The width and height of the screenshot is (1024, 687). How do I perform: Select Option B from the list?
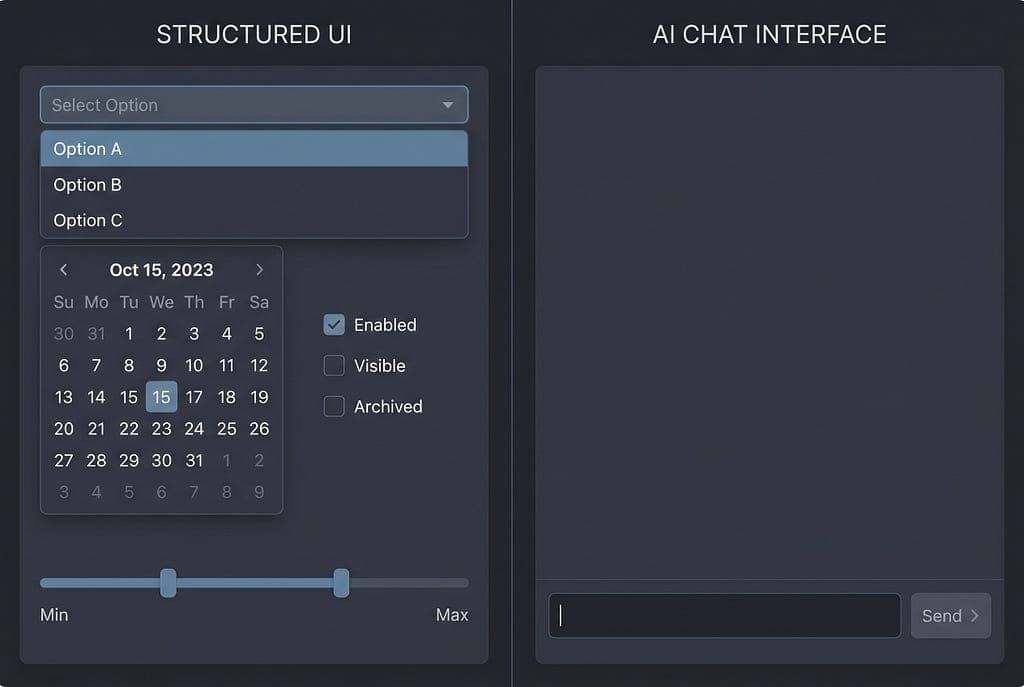pyautogui.click(x=87, y=184)
